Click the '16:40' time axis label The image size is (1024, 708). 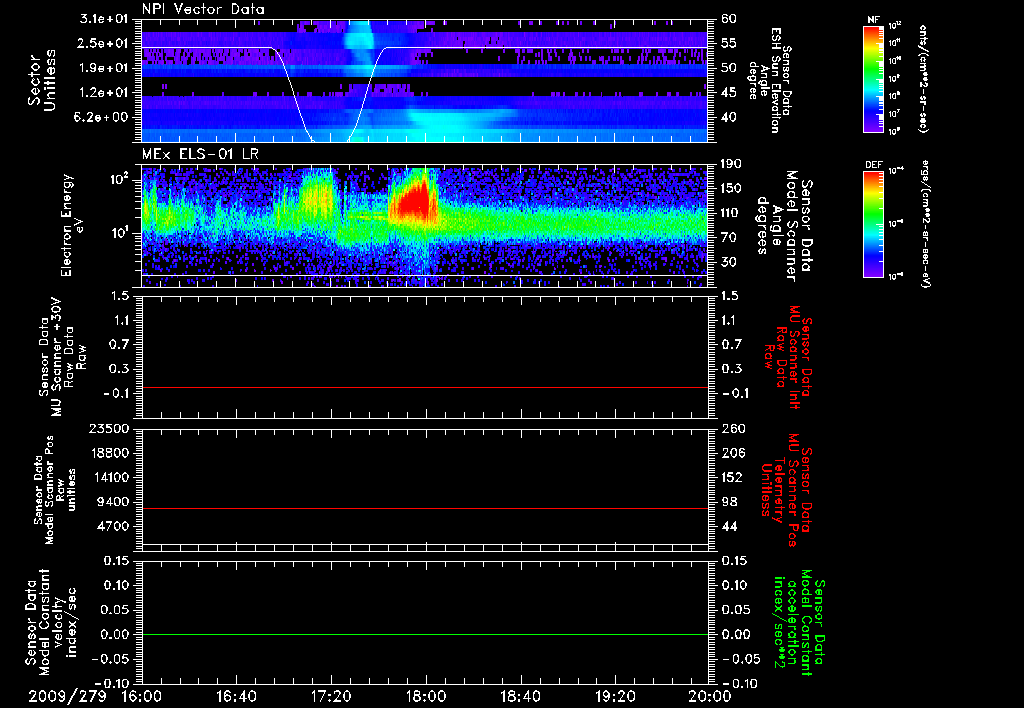click(x=236, y=696)
